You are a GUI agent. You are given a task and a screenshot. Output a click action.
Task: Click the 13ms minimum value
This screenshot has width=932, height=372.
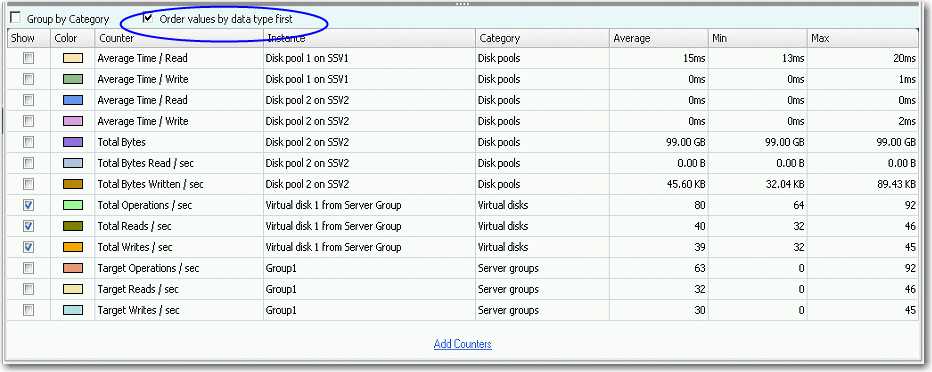(x=793, y=58)
